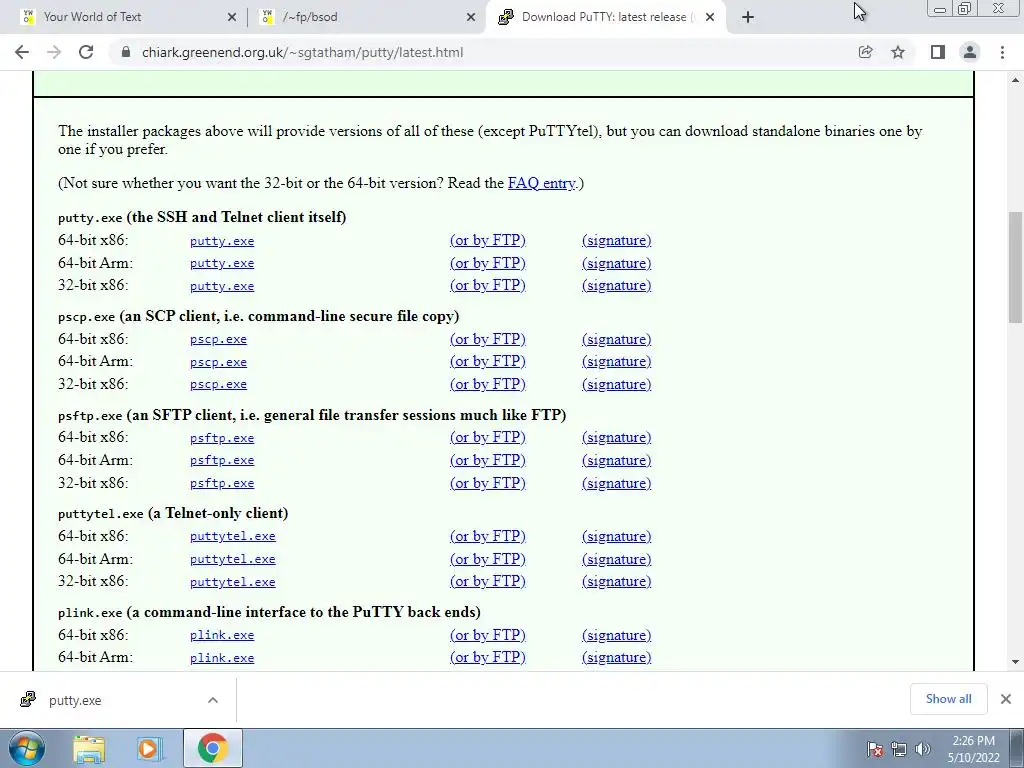Screen dimensions: 1024x768
Task: Download 64-bit x86 pscp.exe
Action: tap(218, 340)
